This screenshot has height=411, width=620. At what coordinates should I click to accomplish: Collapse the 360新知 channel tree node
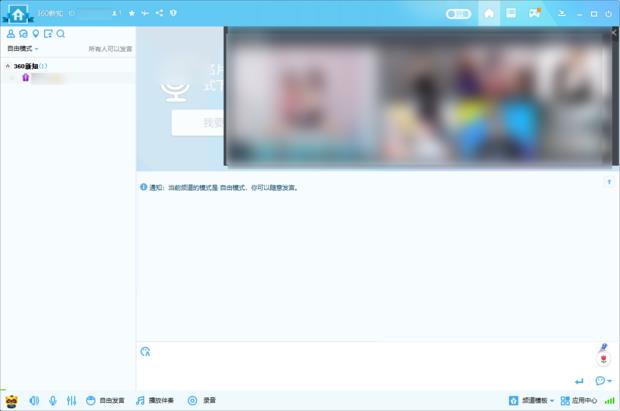8,66
